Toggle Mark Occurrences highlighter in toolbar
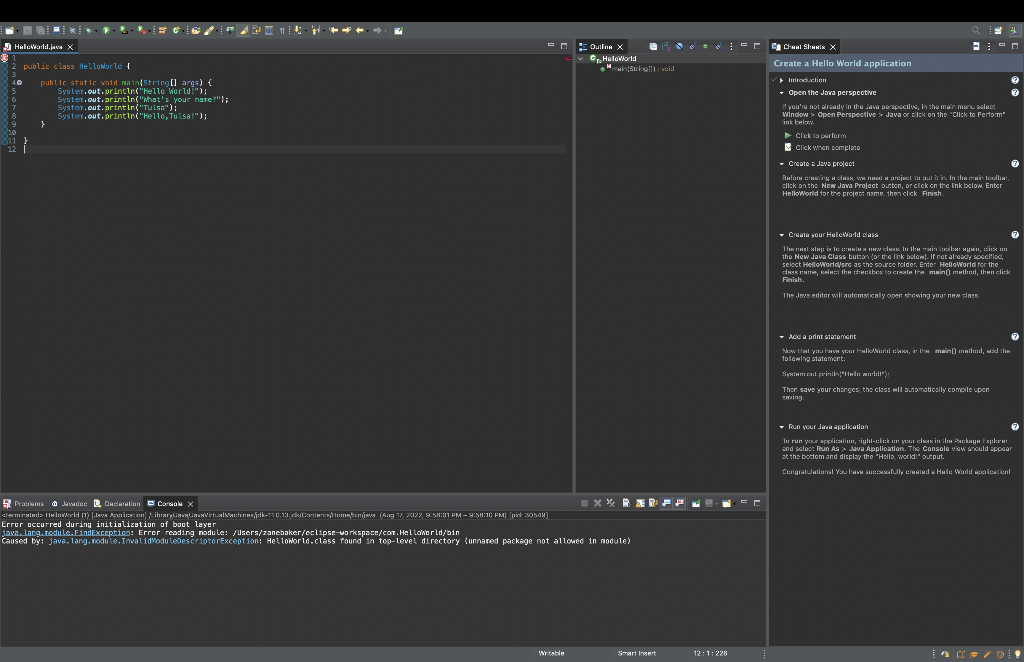The image size is (1024, 662). tap(242, 31)
